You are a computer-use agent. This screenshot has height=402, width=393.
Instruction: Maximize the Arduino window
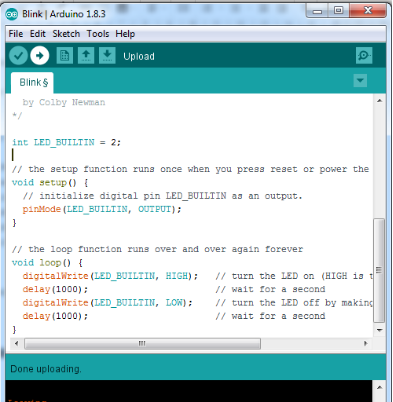point(338,11)
